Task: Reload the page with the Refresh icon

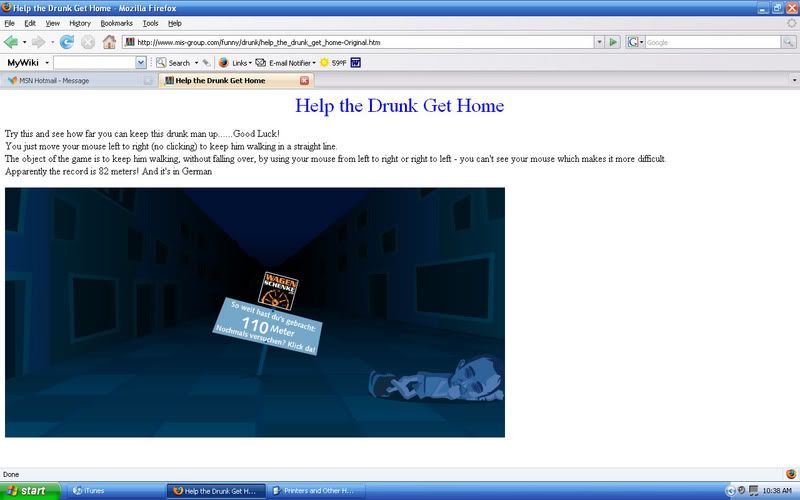Action: [x=67, y=42]
